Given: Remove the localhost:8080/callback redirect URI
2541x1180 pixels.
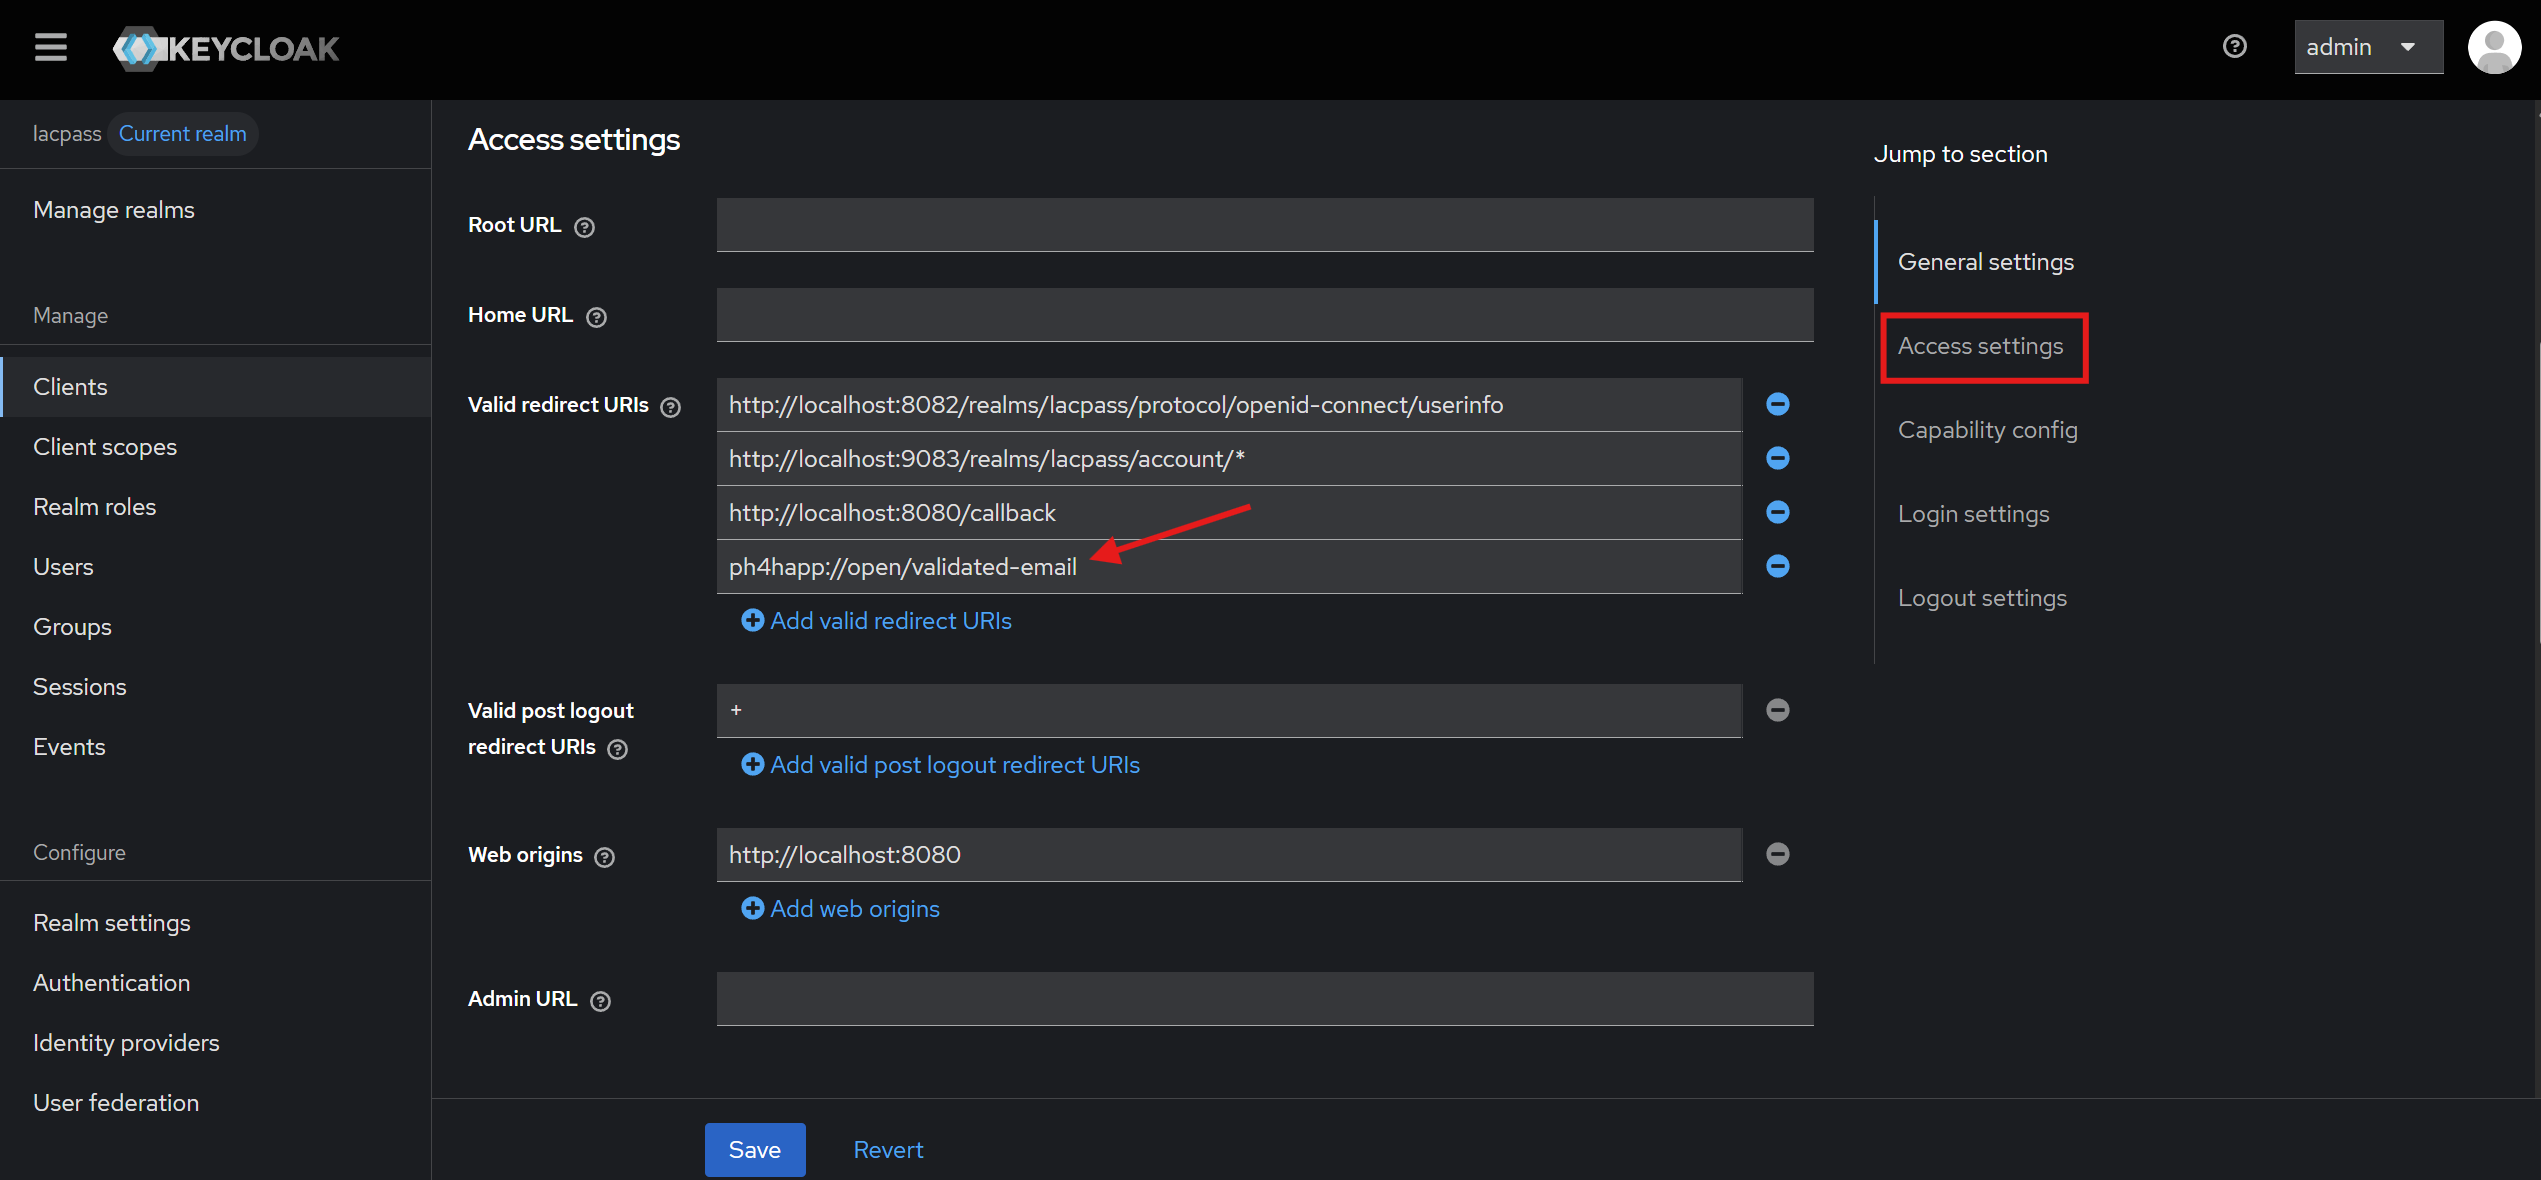Looking at the screenshot, I should click(1778, 512).
